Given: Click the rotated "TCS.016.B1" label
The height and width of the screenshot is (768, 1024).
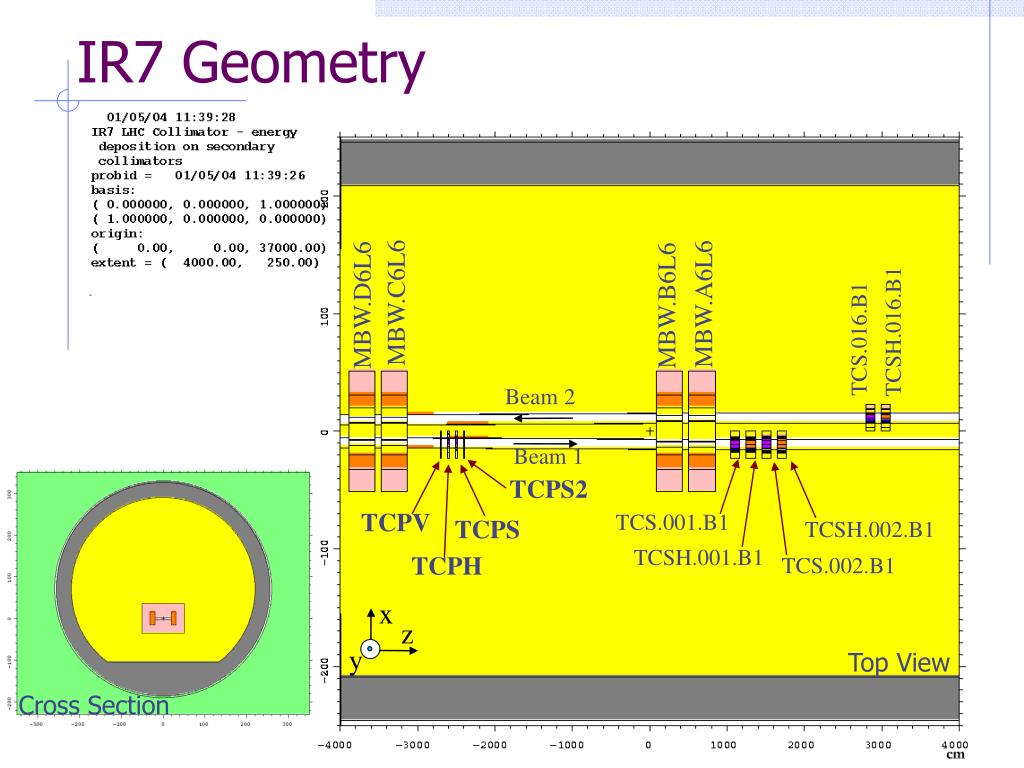Looking at the screenshot, I should coord(859,340).
